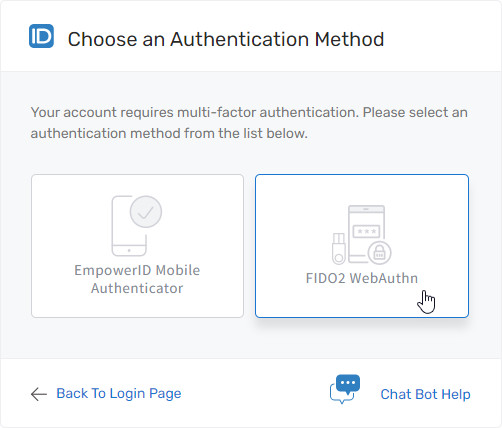The width and height of the screenshot is (502, 428).
Task: Select the mobile phone icon in the EmpowerID card
Action: [x=129, y=226]
